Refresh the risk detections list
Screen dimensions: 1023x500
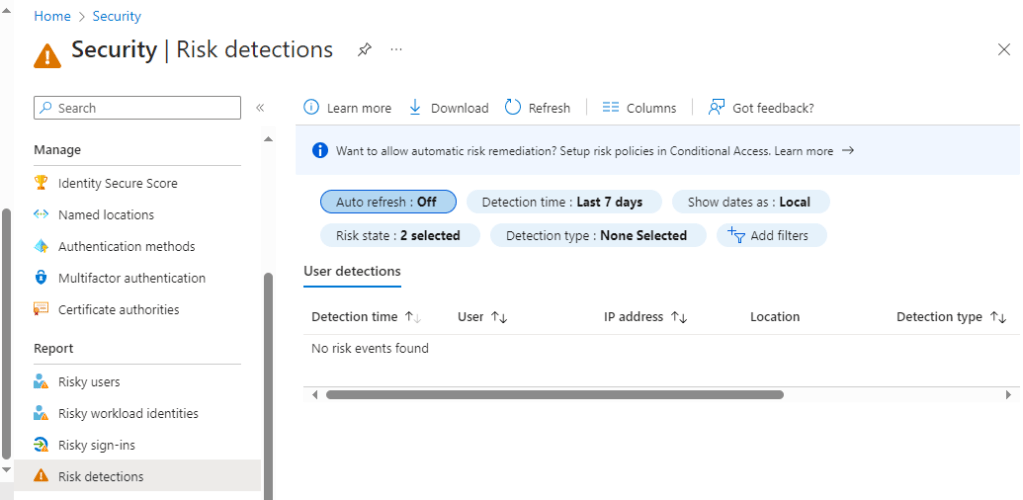(537, 108)
